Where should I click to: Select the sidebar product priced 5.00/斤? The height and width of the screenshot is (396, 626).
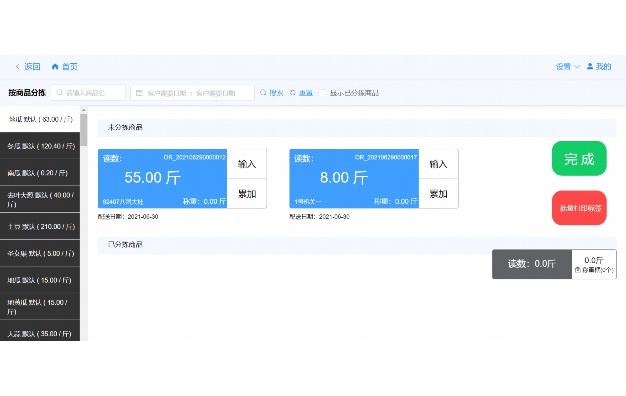click(40, 253)
